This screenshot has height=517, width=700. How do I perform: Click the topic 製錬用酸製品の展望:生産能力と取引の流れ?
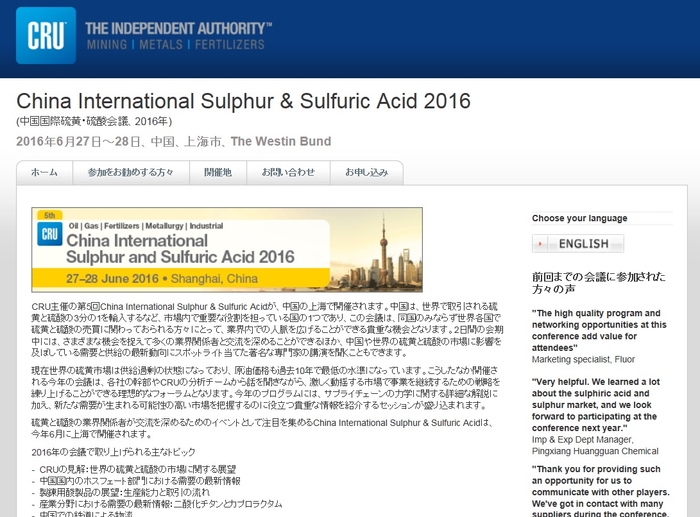click(125, 492)
